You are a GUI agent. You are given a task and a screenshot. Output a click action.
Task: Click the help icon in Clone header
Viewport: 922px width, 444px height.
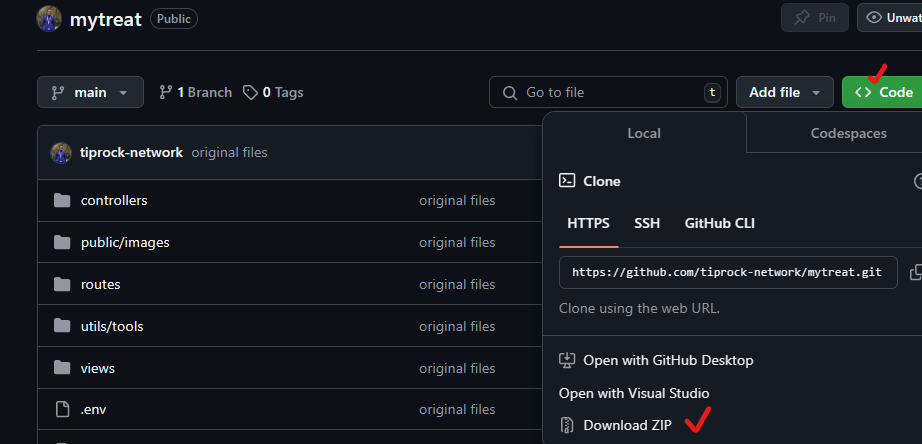[x=918, y=181]
